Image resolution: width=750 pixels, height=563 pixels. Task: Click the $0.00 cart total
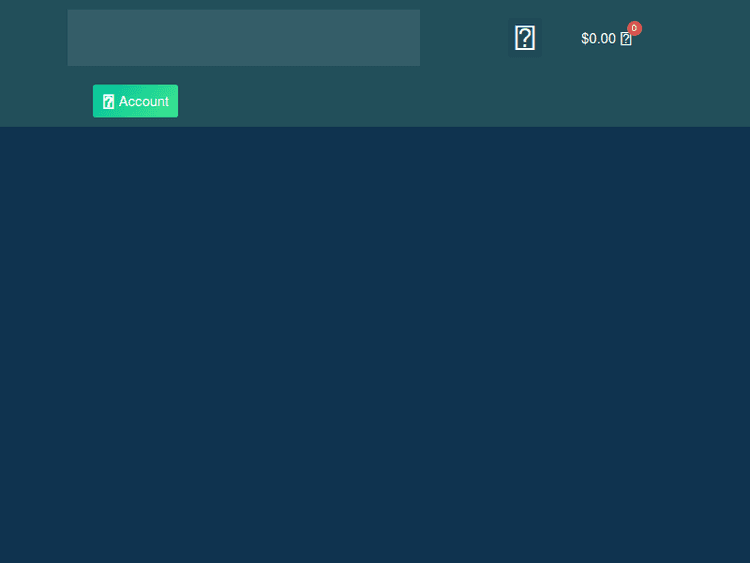tap(598, 39)
